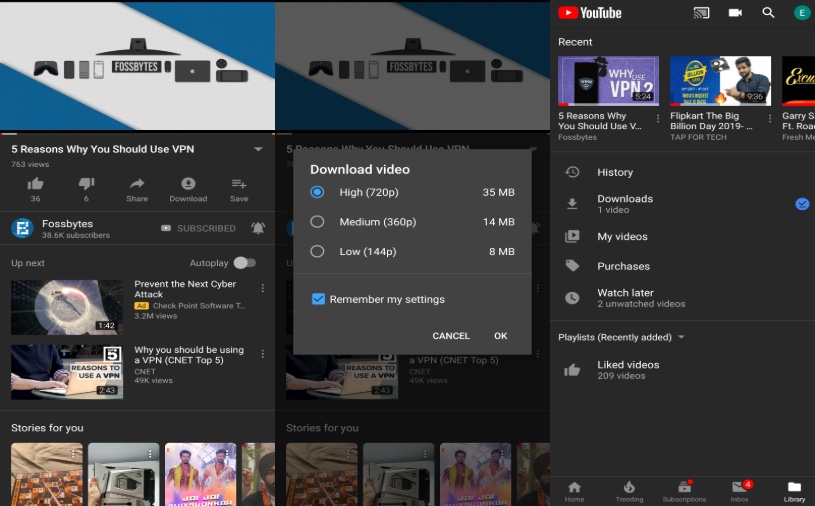Open options menu for CNET VPN video
Image resolution: width=815 pixels, height=506 pixels.
coord(263,354)
